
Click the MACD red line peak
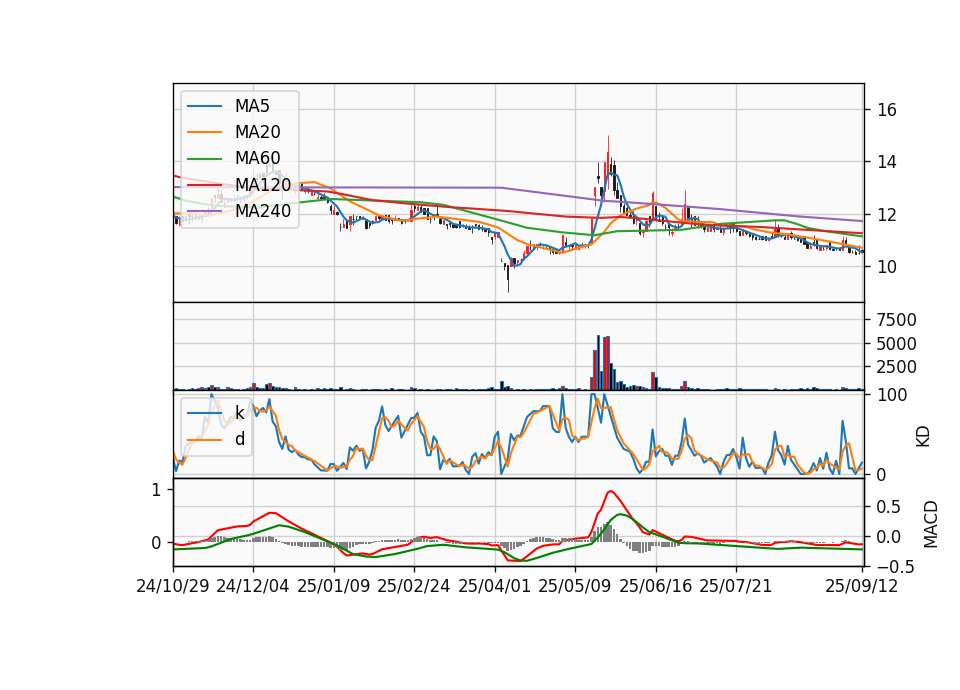[610, 491]
